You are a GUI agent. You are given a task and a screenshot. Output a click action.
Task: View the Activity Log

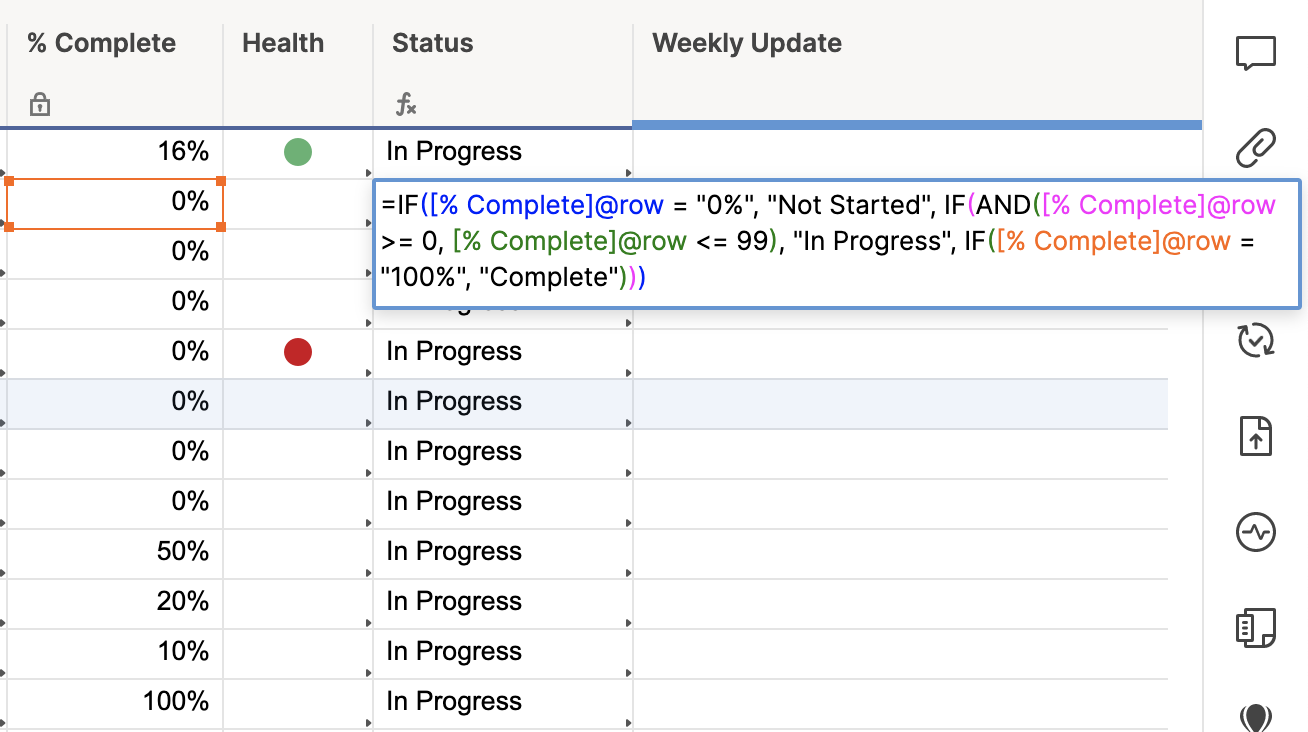[1256, 532]
